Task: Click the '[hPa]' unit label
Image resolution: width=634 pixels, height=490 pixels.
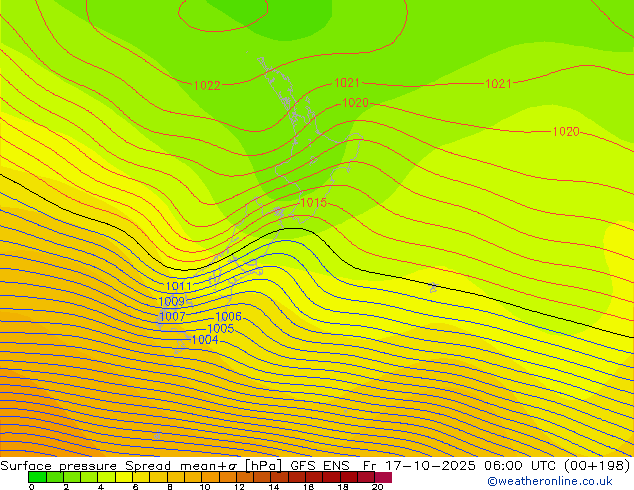Action: click(x=263, y=465)
